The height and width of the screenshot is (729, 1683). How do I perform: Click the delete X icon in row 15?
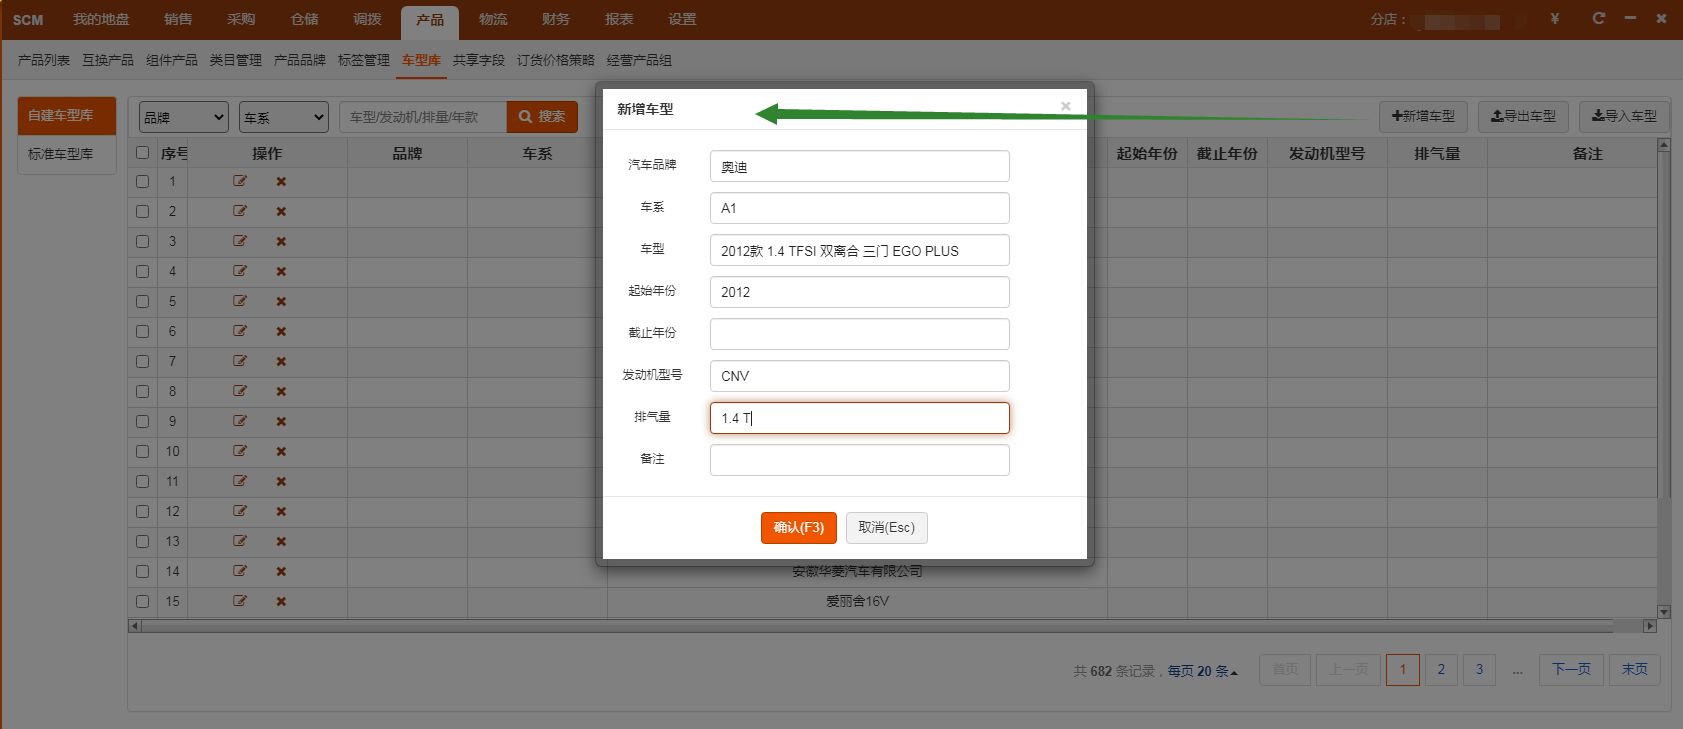pos(281,601)
